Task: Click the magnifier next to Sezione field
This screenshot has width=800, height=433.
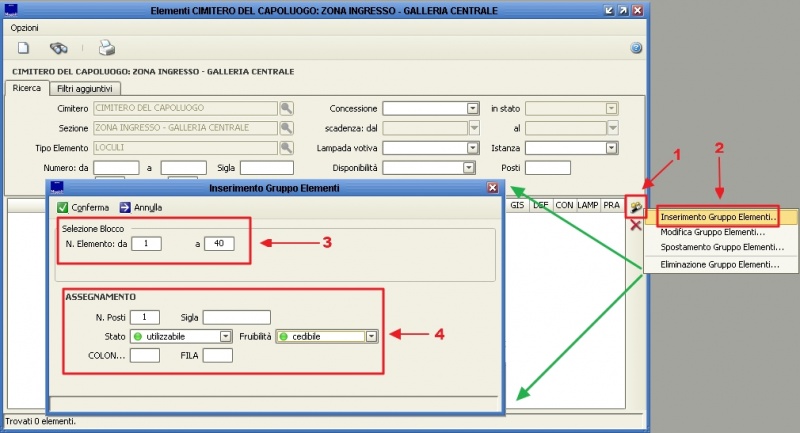Action: click(x=286, y=128)
